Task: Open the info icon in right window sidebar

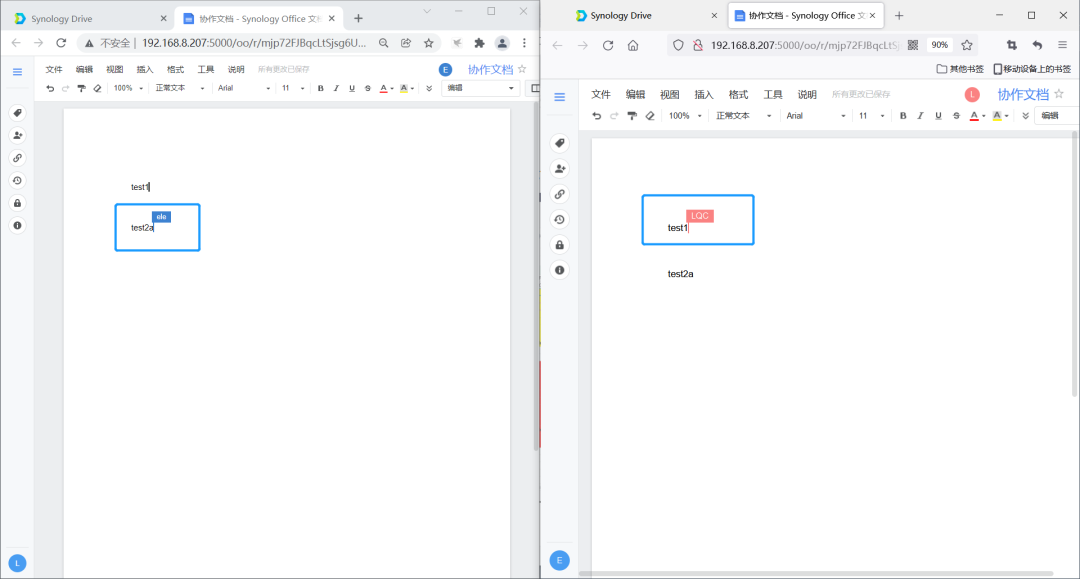Action: coord(559,270)
